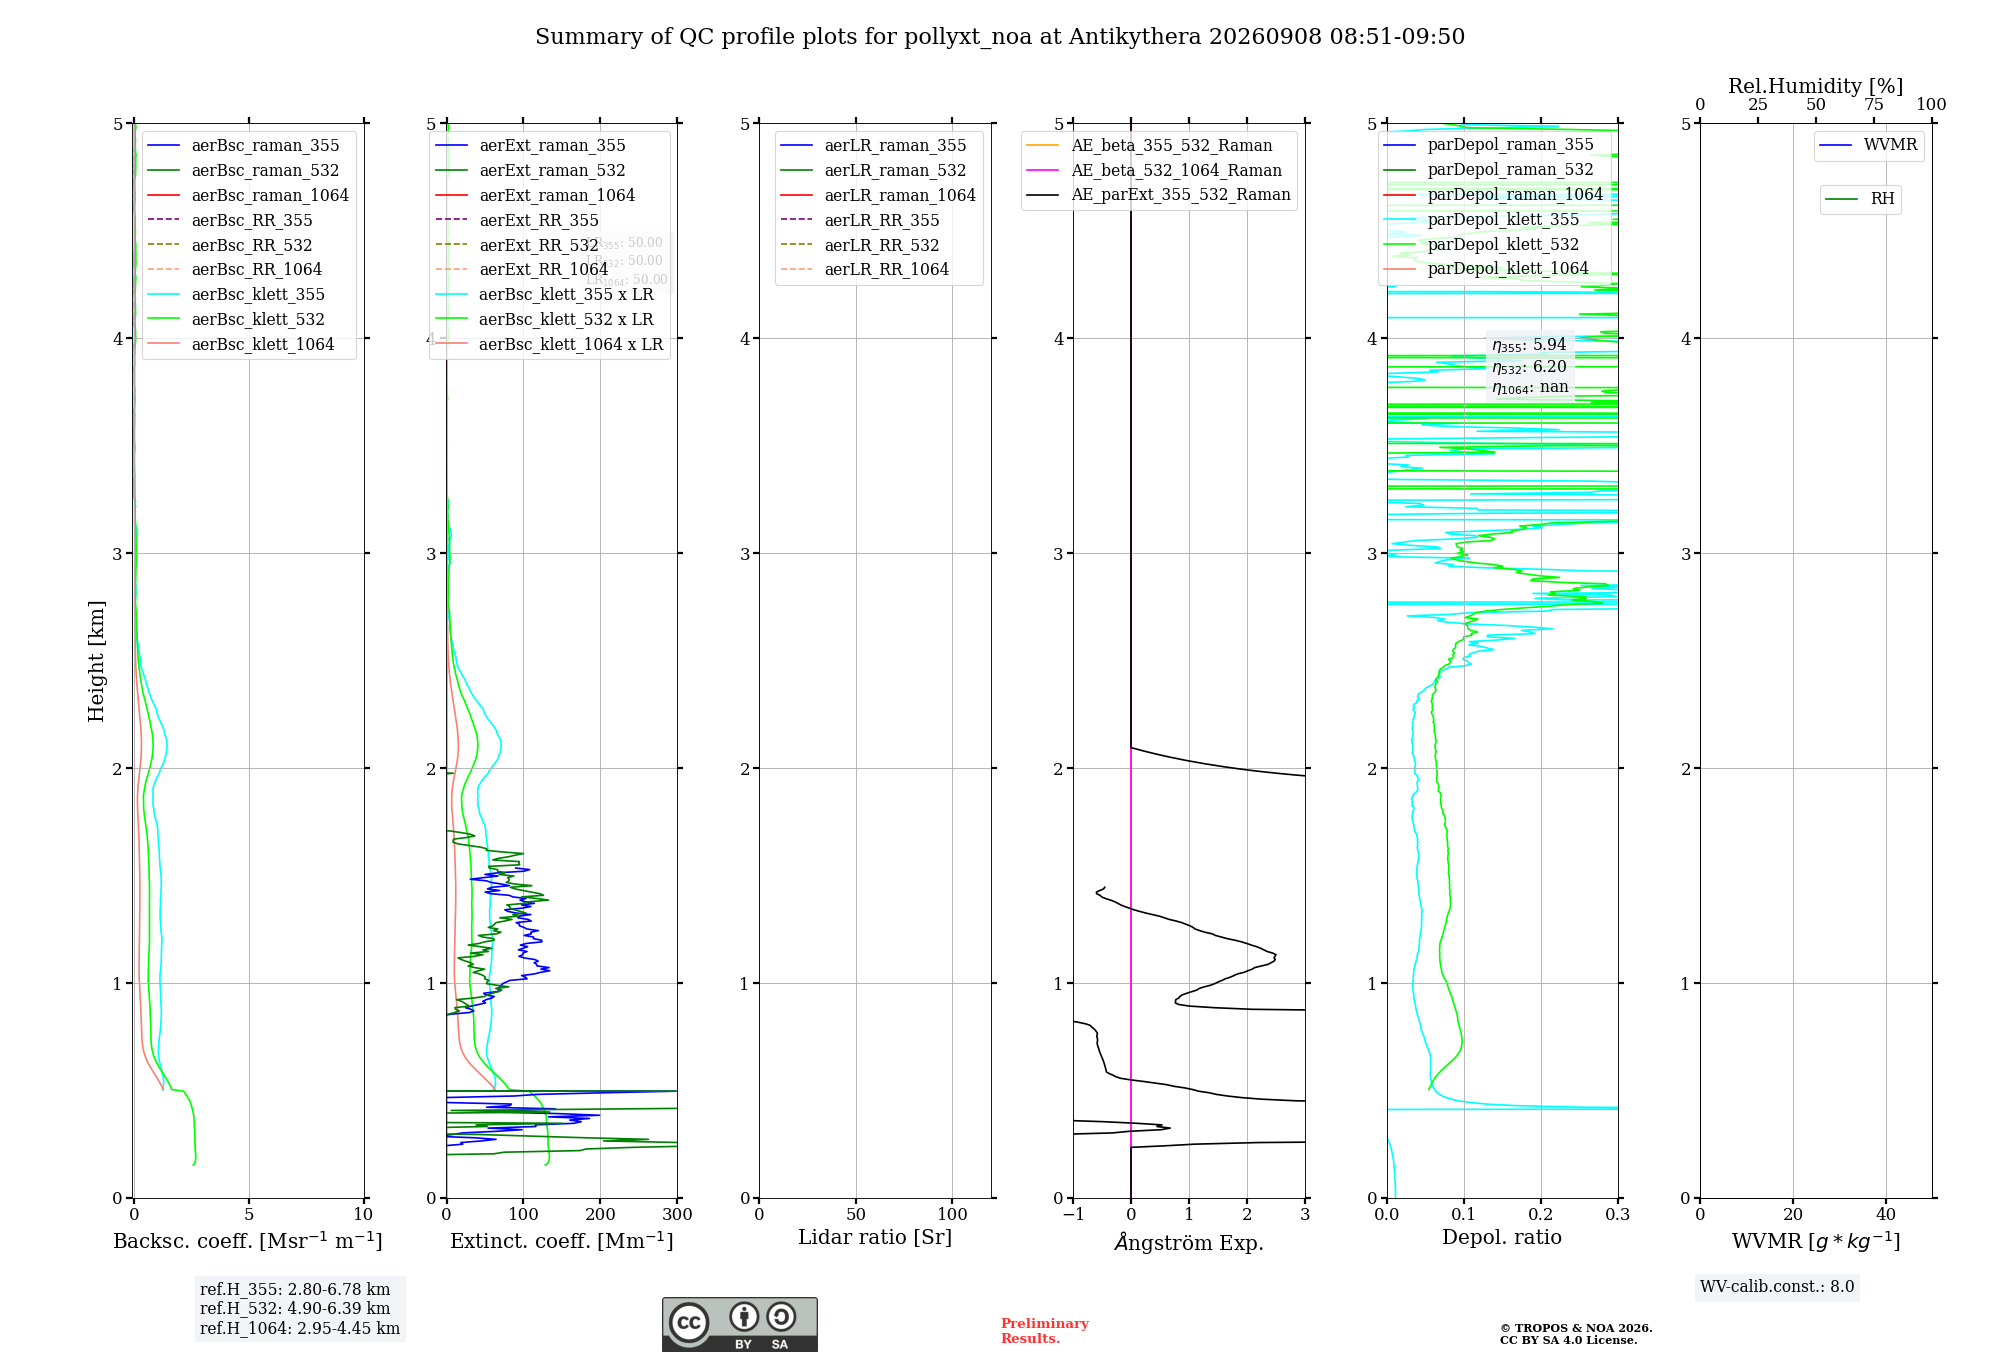The image size is (2000, 1360).
Task: Select aerExt_raman_1064 in the extinction legend
Action: pyautogui.click(x=535, y=196)
